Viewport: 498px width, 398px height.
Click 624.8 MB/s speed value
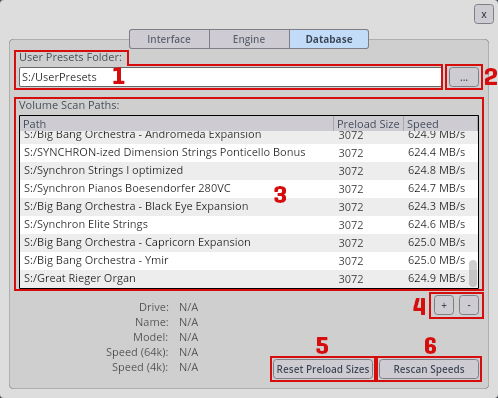pos(436,170)
